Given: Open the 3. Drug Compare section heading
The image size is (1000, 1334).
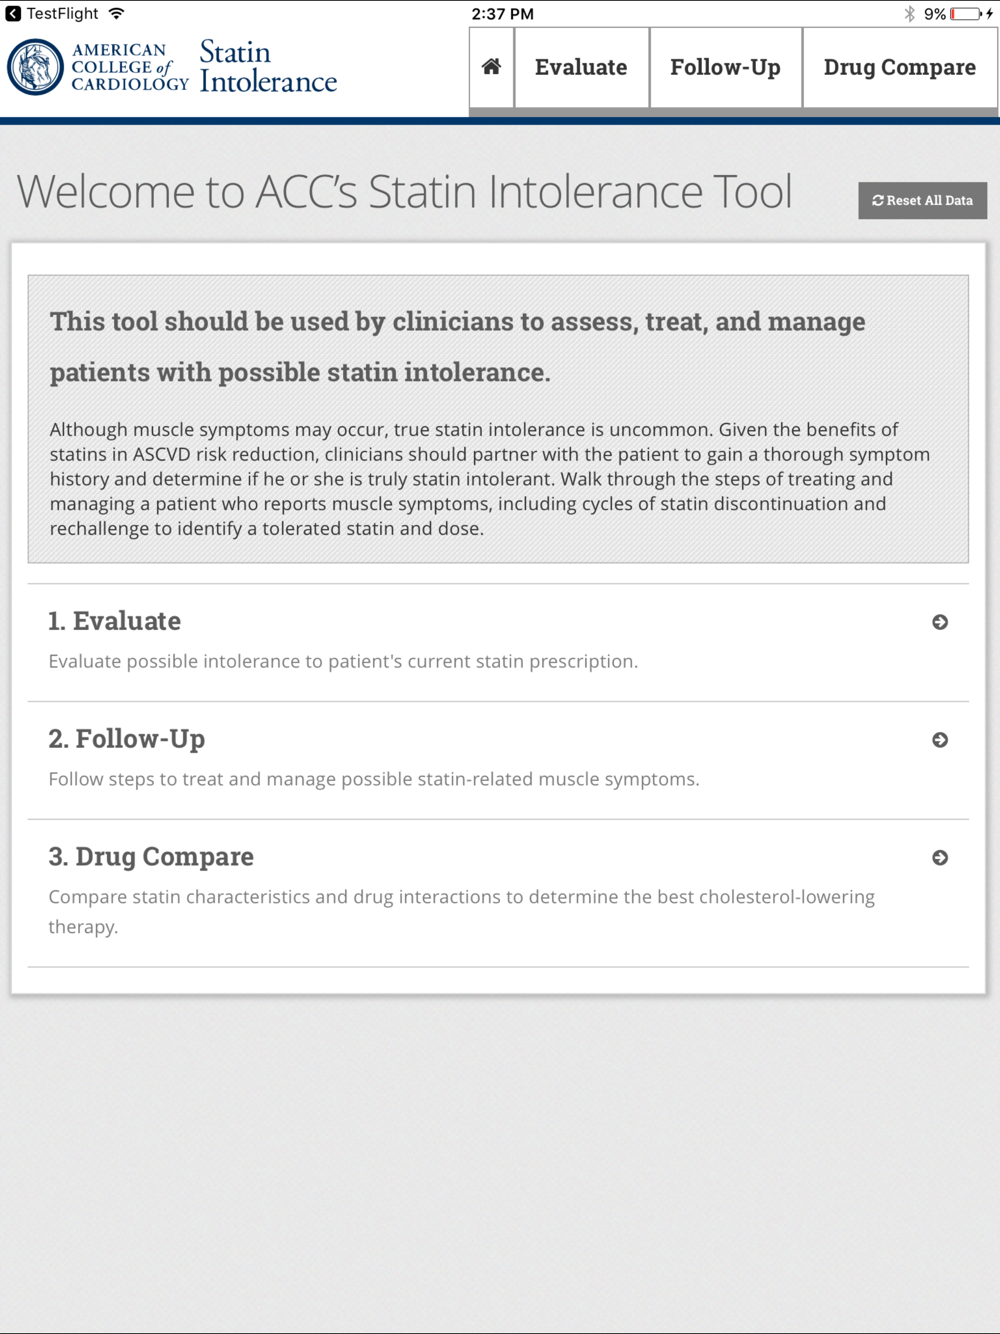Looking at the screenshot, I should [151, 857].
